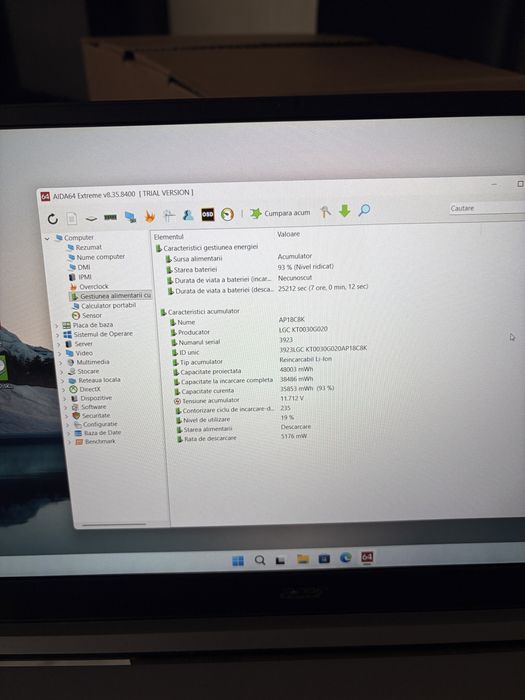525x700 pixels.
Task: Select Software in the tree
Action: 89,407
